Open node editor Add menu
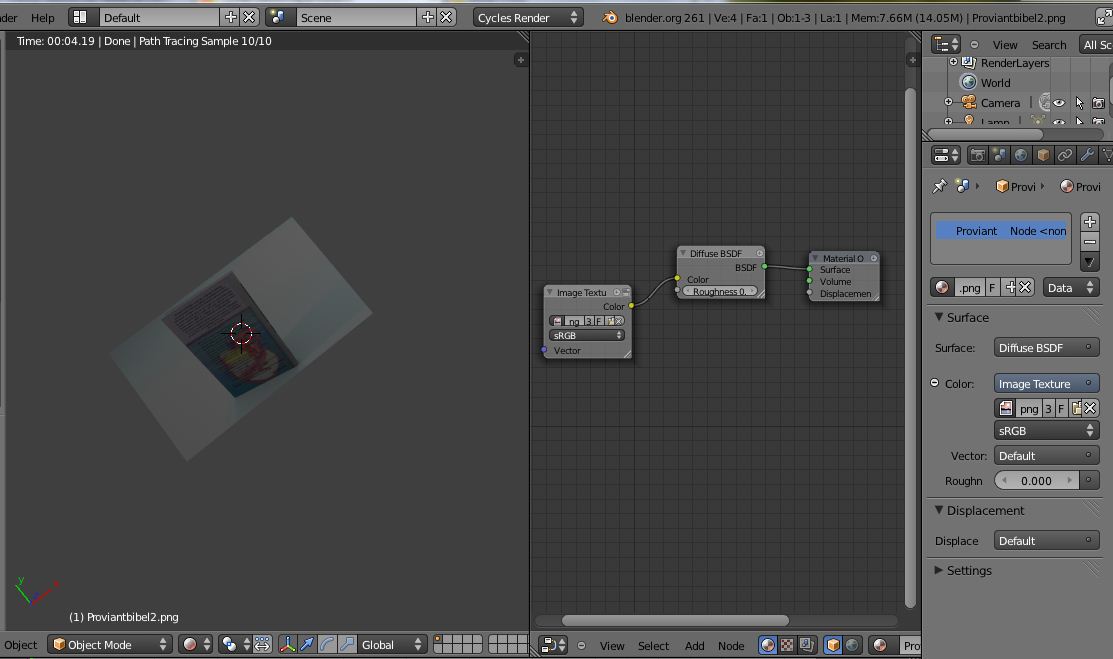This screenshot has width=1113, height=659. point(694,646)
